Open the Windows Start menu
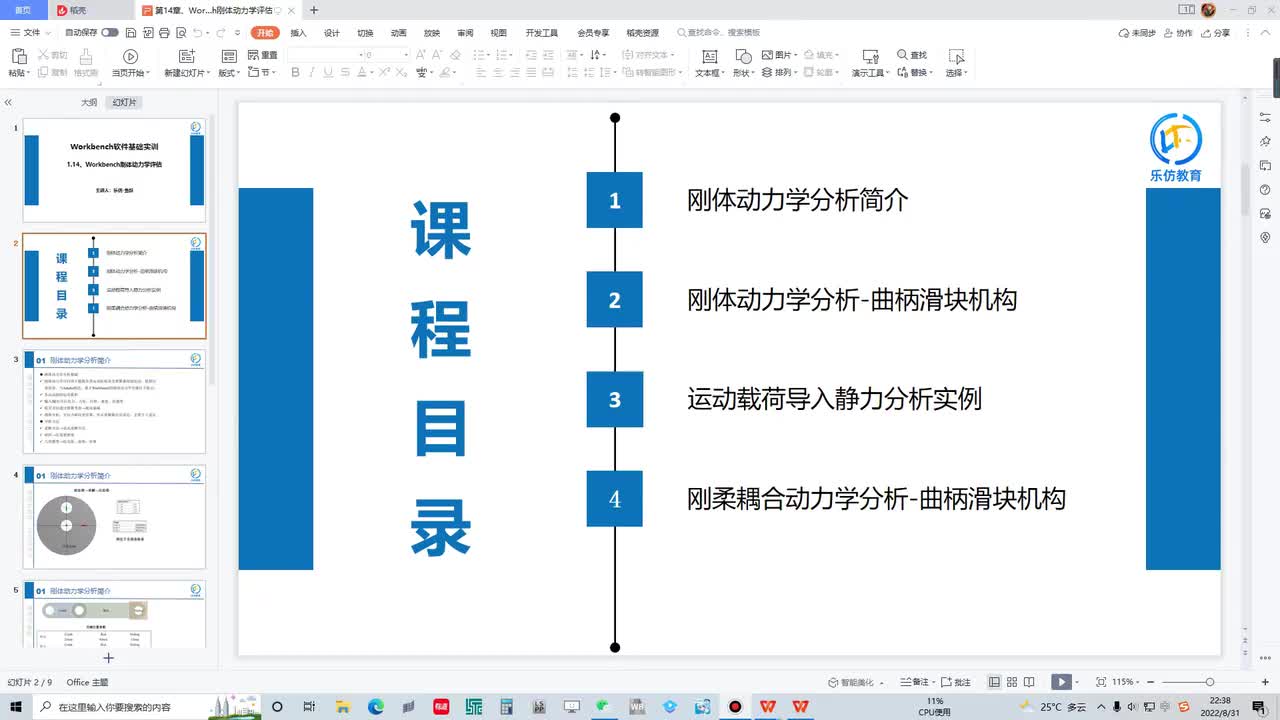 pyautogui.click(x=16, y=706)
